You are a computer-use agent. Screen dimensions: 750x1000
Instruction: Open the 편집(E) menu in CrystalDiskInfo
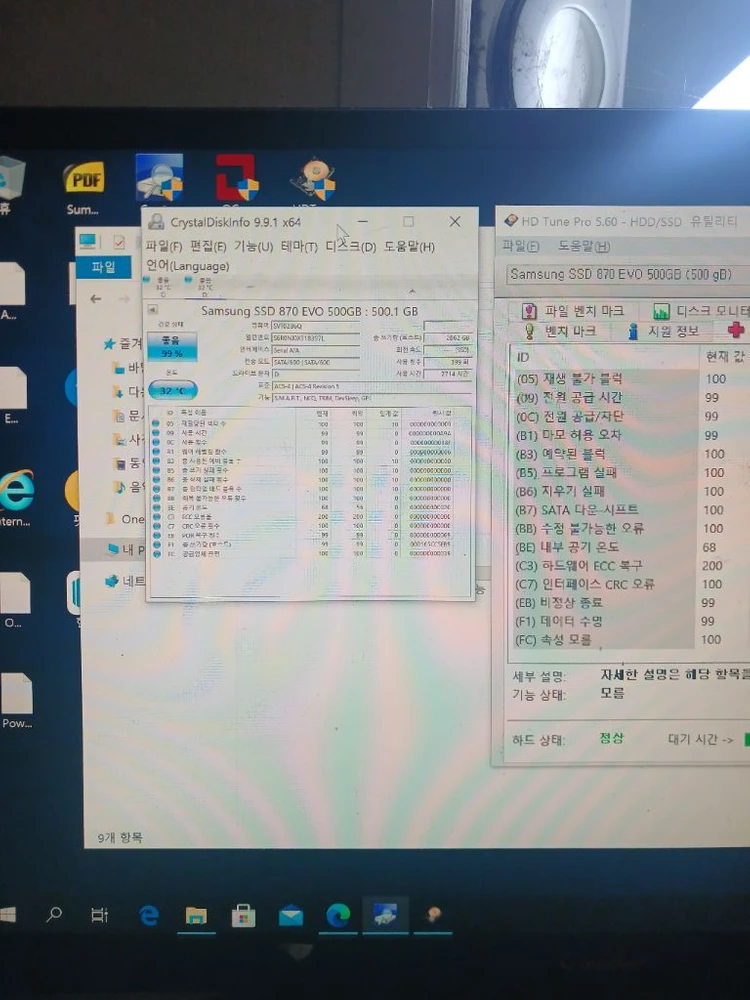pos(208,246)
